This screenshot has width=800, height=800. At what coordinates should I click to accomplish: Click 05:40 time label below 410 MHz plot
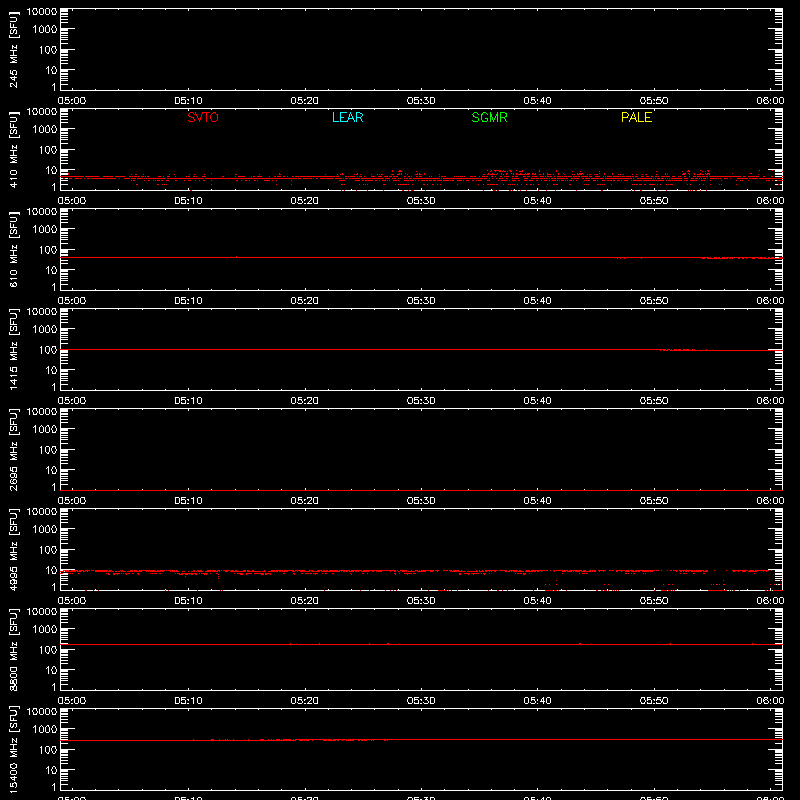[537, 201]
